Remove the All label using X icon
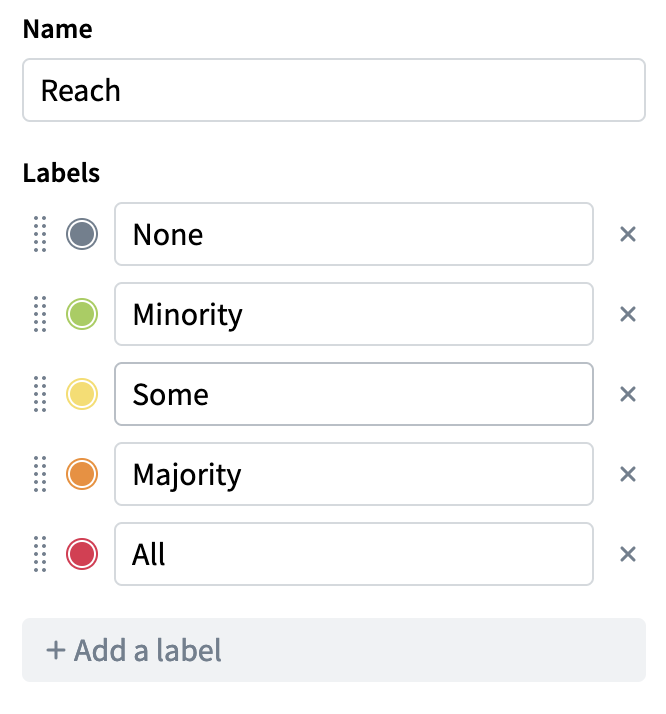The height and width of the screenshot is (714, 666). (628, 554)
